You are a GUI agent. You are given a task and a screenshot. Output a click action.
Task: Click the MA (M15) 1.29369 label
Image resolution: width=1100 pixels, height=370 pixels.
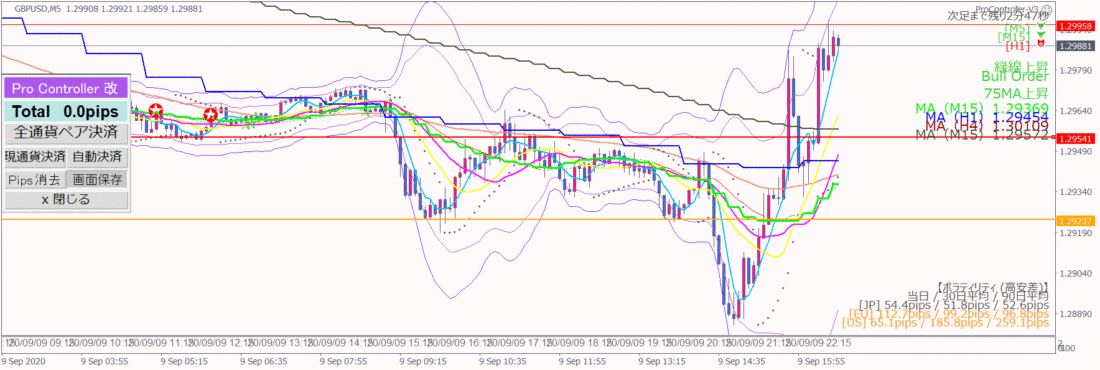(982, 107)
